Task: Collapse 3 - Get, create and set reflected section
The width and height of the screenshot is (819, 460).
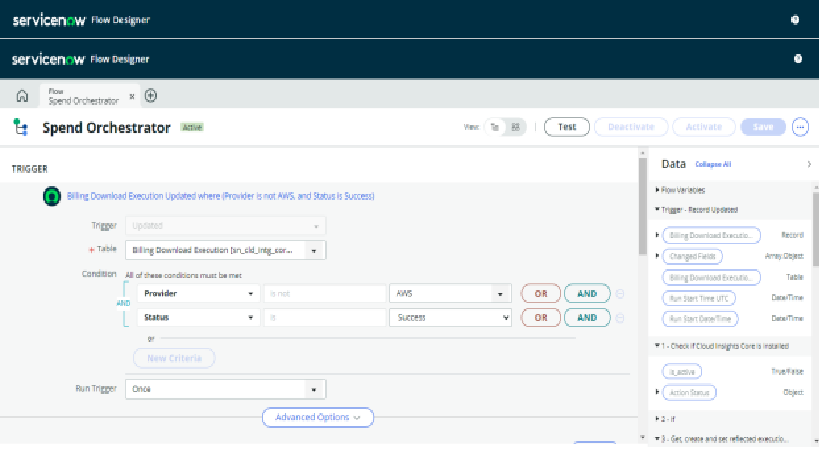Action: point(721,439)
